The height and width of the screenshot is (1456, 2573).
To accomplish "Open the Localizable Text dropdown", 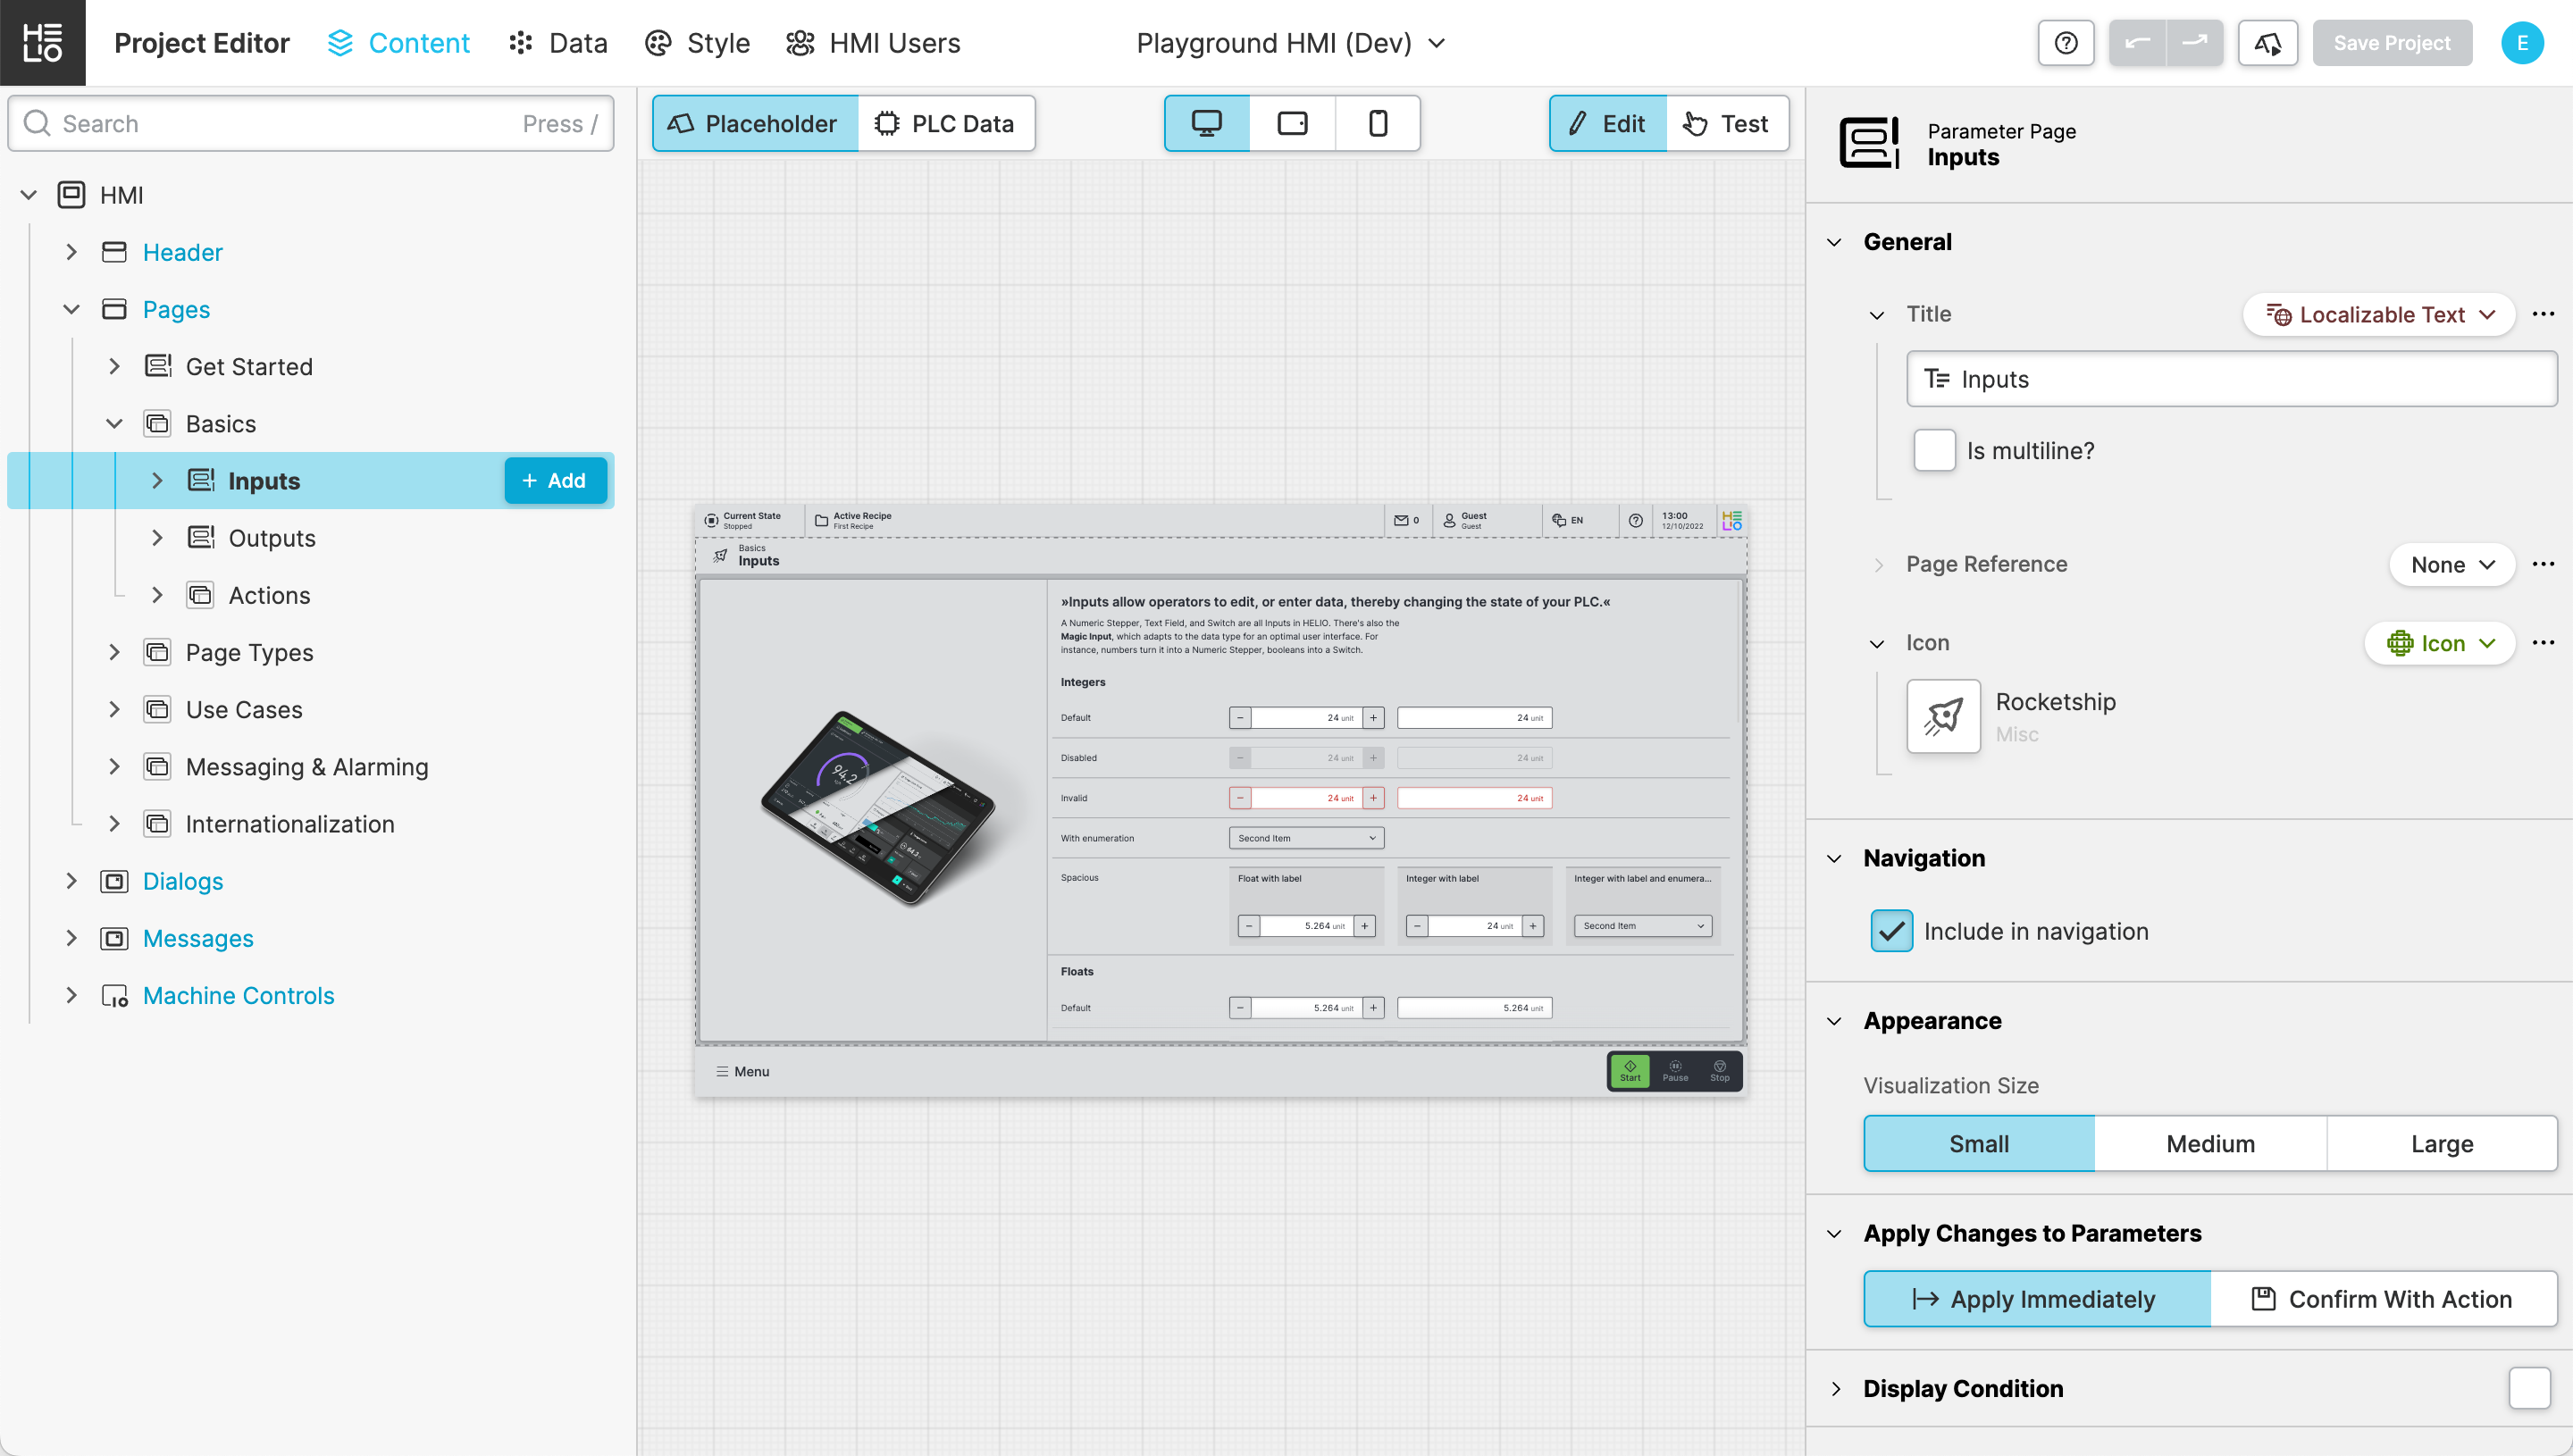I will tap(2378, 315).
